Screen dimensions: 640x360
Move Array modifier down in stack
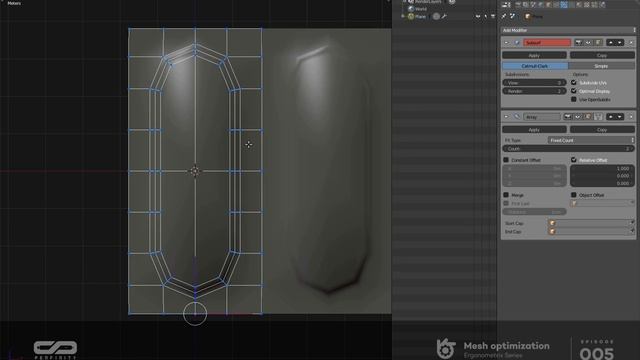point(620,117)
